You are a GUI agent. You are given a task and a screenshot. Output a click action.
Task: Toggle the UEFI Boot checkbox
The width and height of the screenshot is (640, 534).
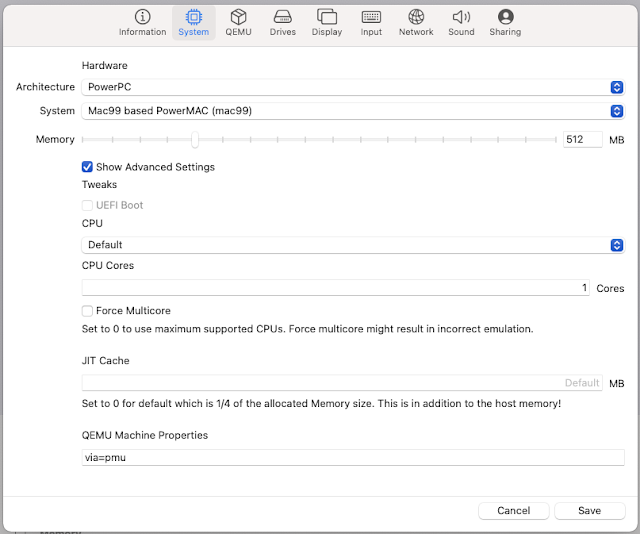point(87,205)
